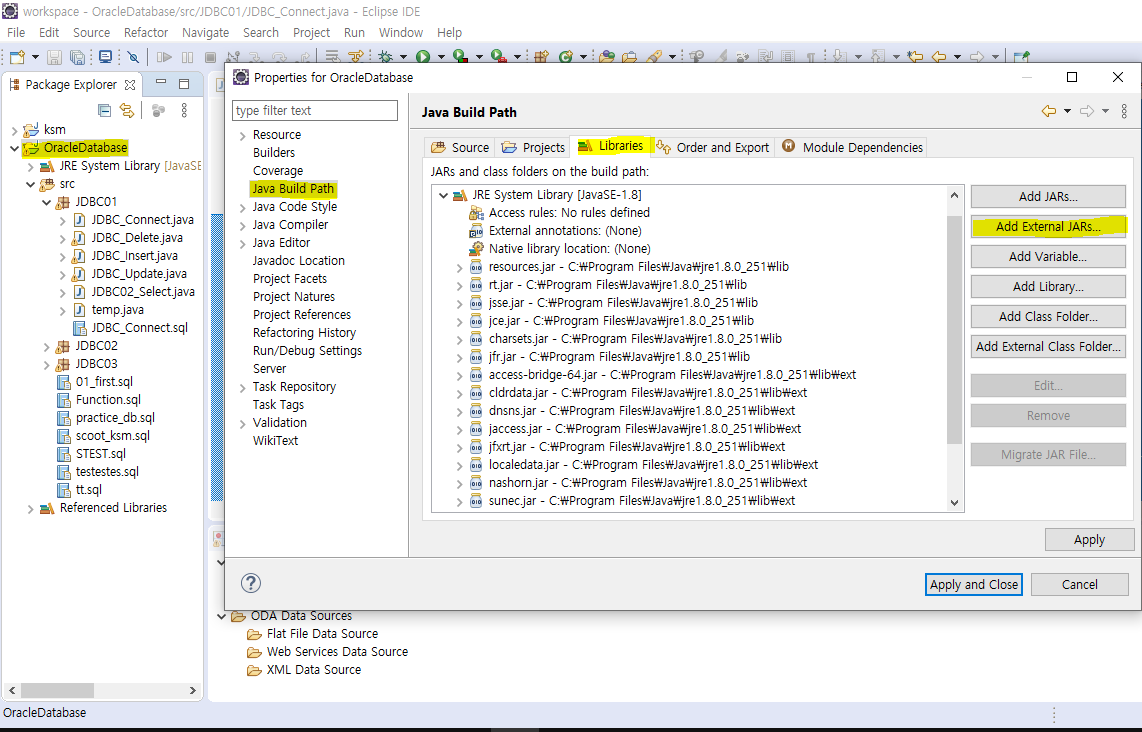Screen dimensions: 1142x732
Task: Click Collapse All in Package Explorer
Action: (105, 110)
